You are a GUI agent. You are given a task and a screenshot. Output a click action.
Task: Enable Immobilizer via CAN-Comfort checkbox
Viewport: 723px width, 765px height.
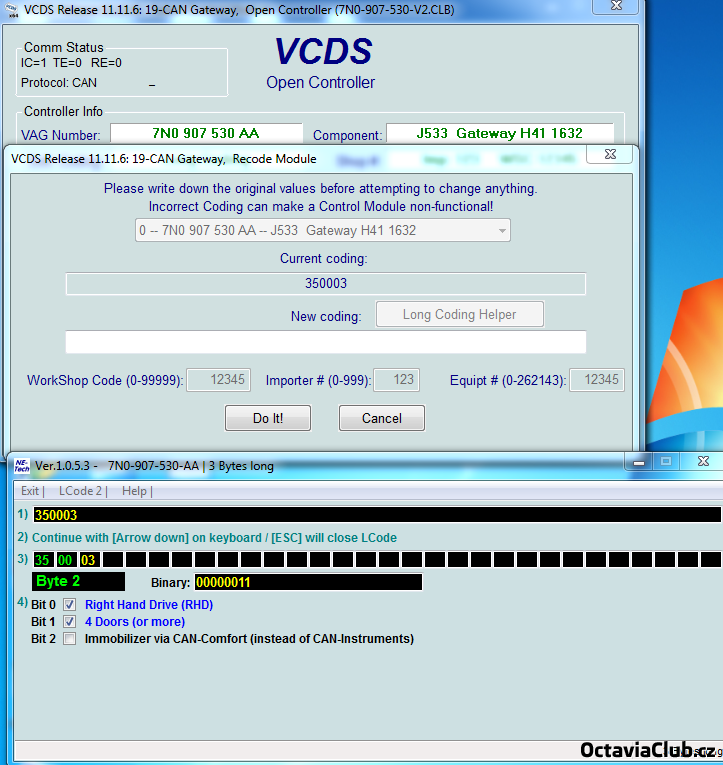point(70,639)
